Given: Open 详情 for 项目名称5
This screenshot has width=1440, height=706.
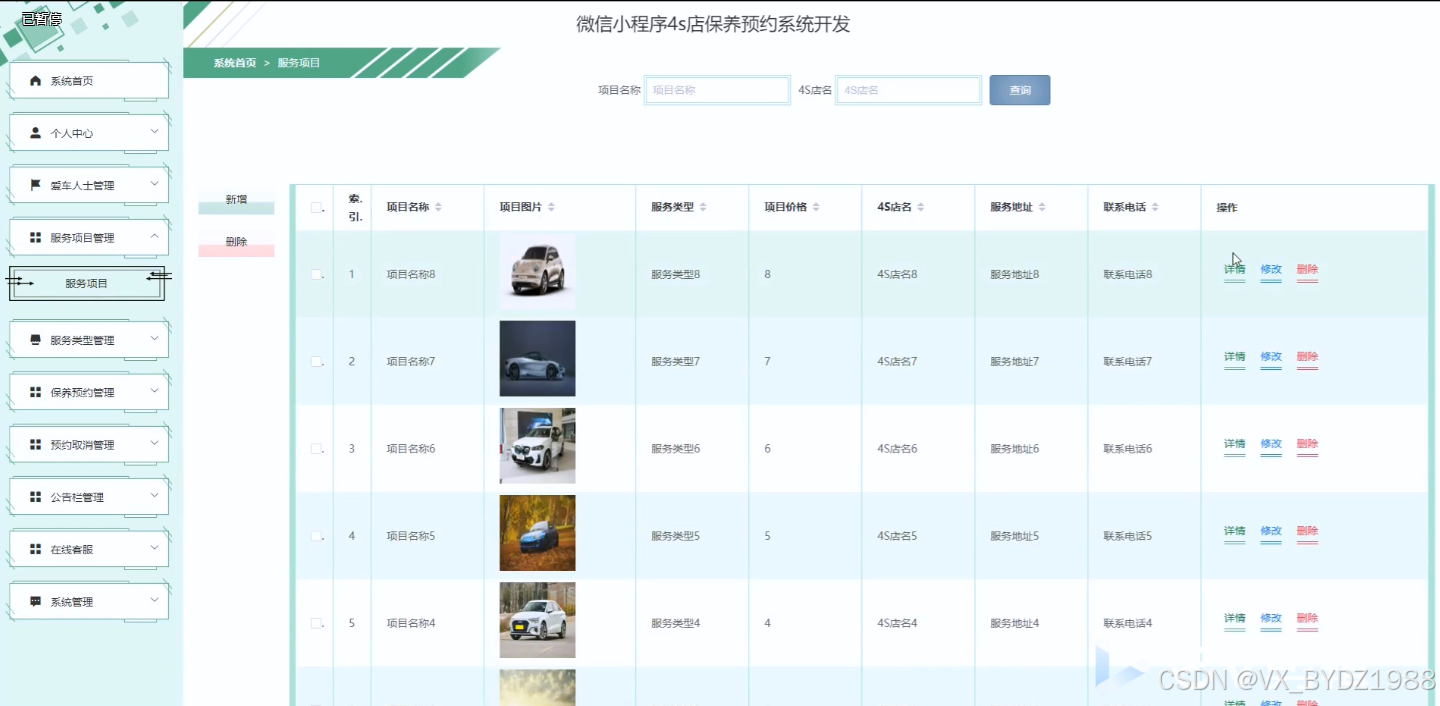Looking at the screenshot, I should 1235,532.
